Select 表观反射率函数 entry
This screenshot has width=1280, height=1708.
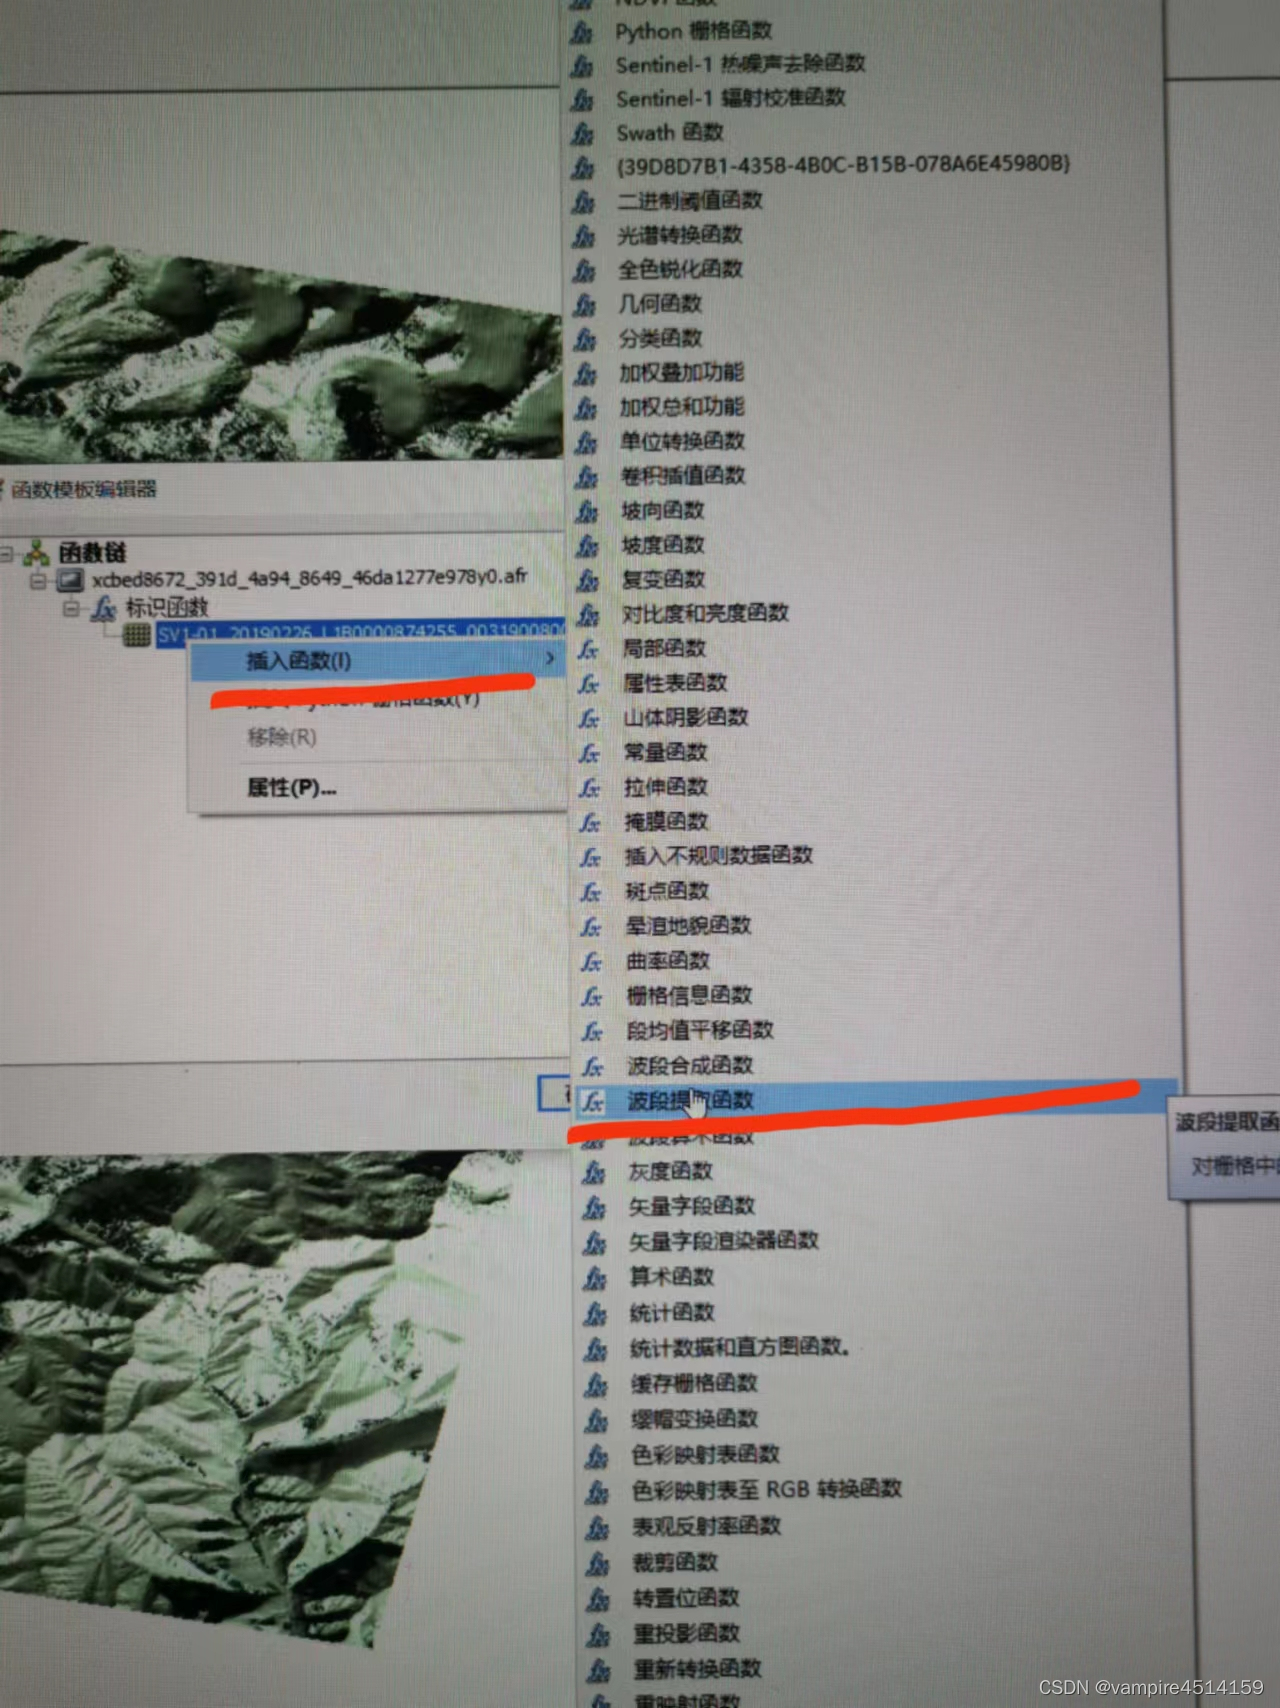click(x=706, y=1527)
